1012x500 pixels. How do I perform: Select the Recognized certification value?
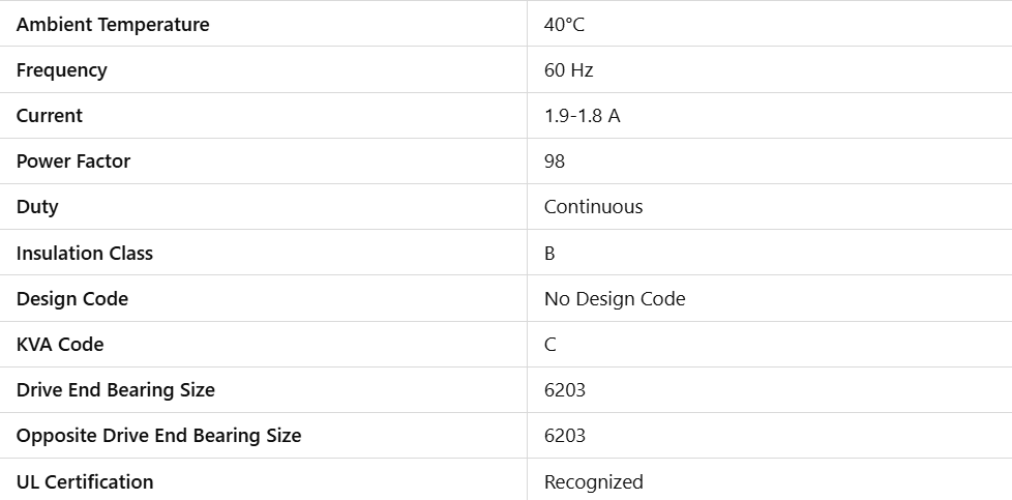click(594, 482)
